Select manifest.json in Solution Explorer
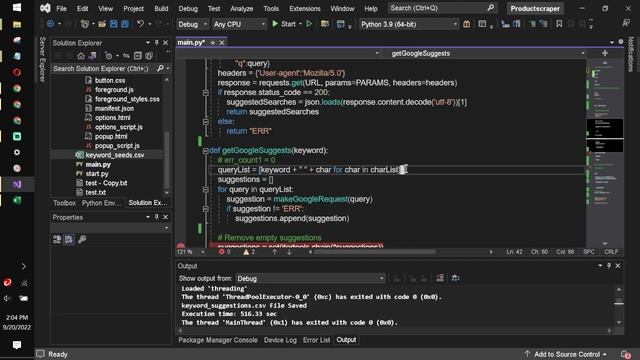 tap(114, 108)
